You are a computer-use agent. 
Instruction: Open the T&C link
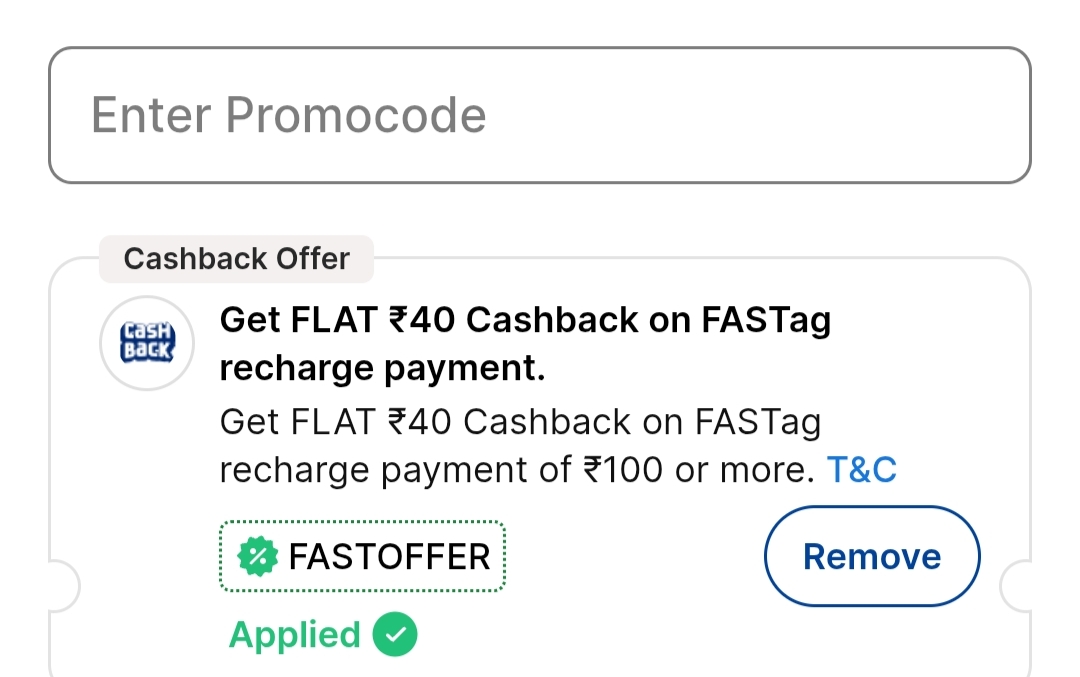click(861, 469)
